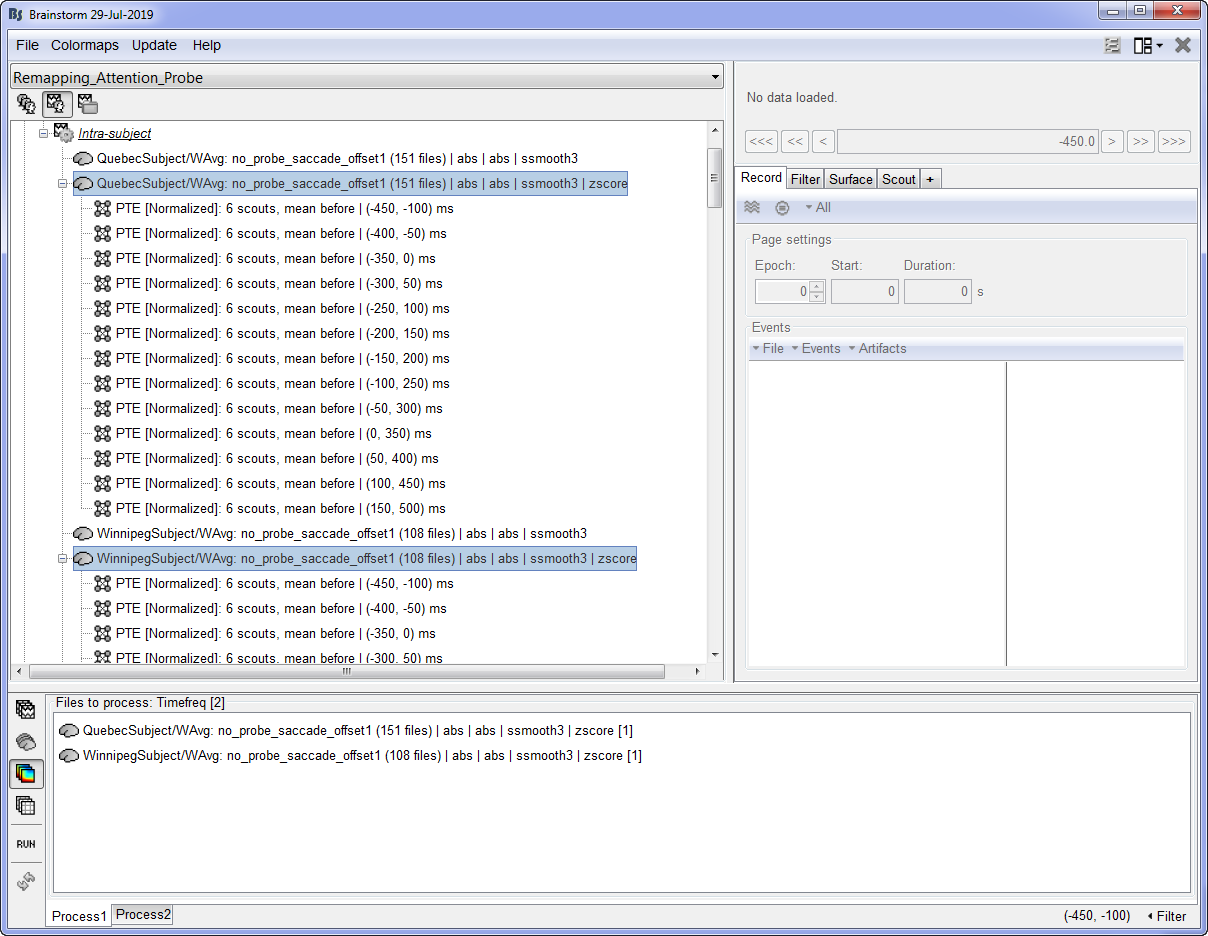Open the pipeline editor icon in toolbar
This screenshot has width=1208, height=936.
[1112, 45]
